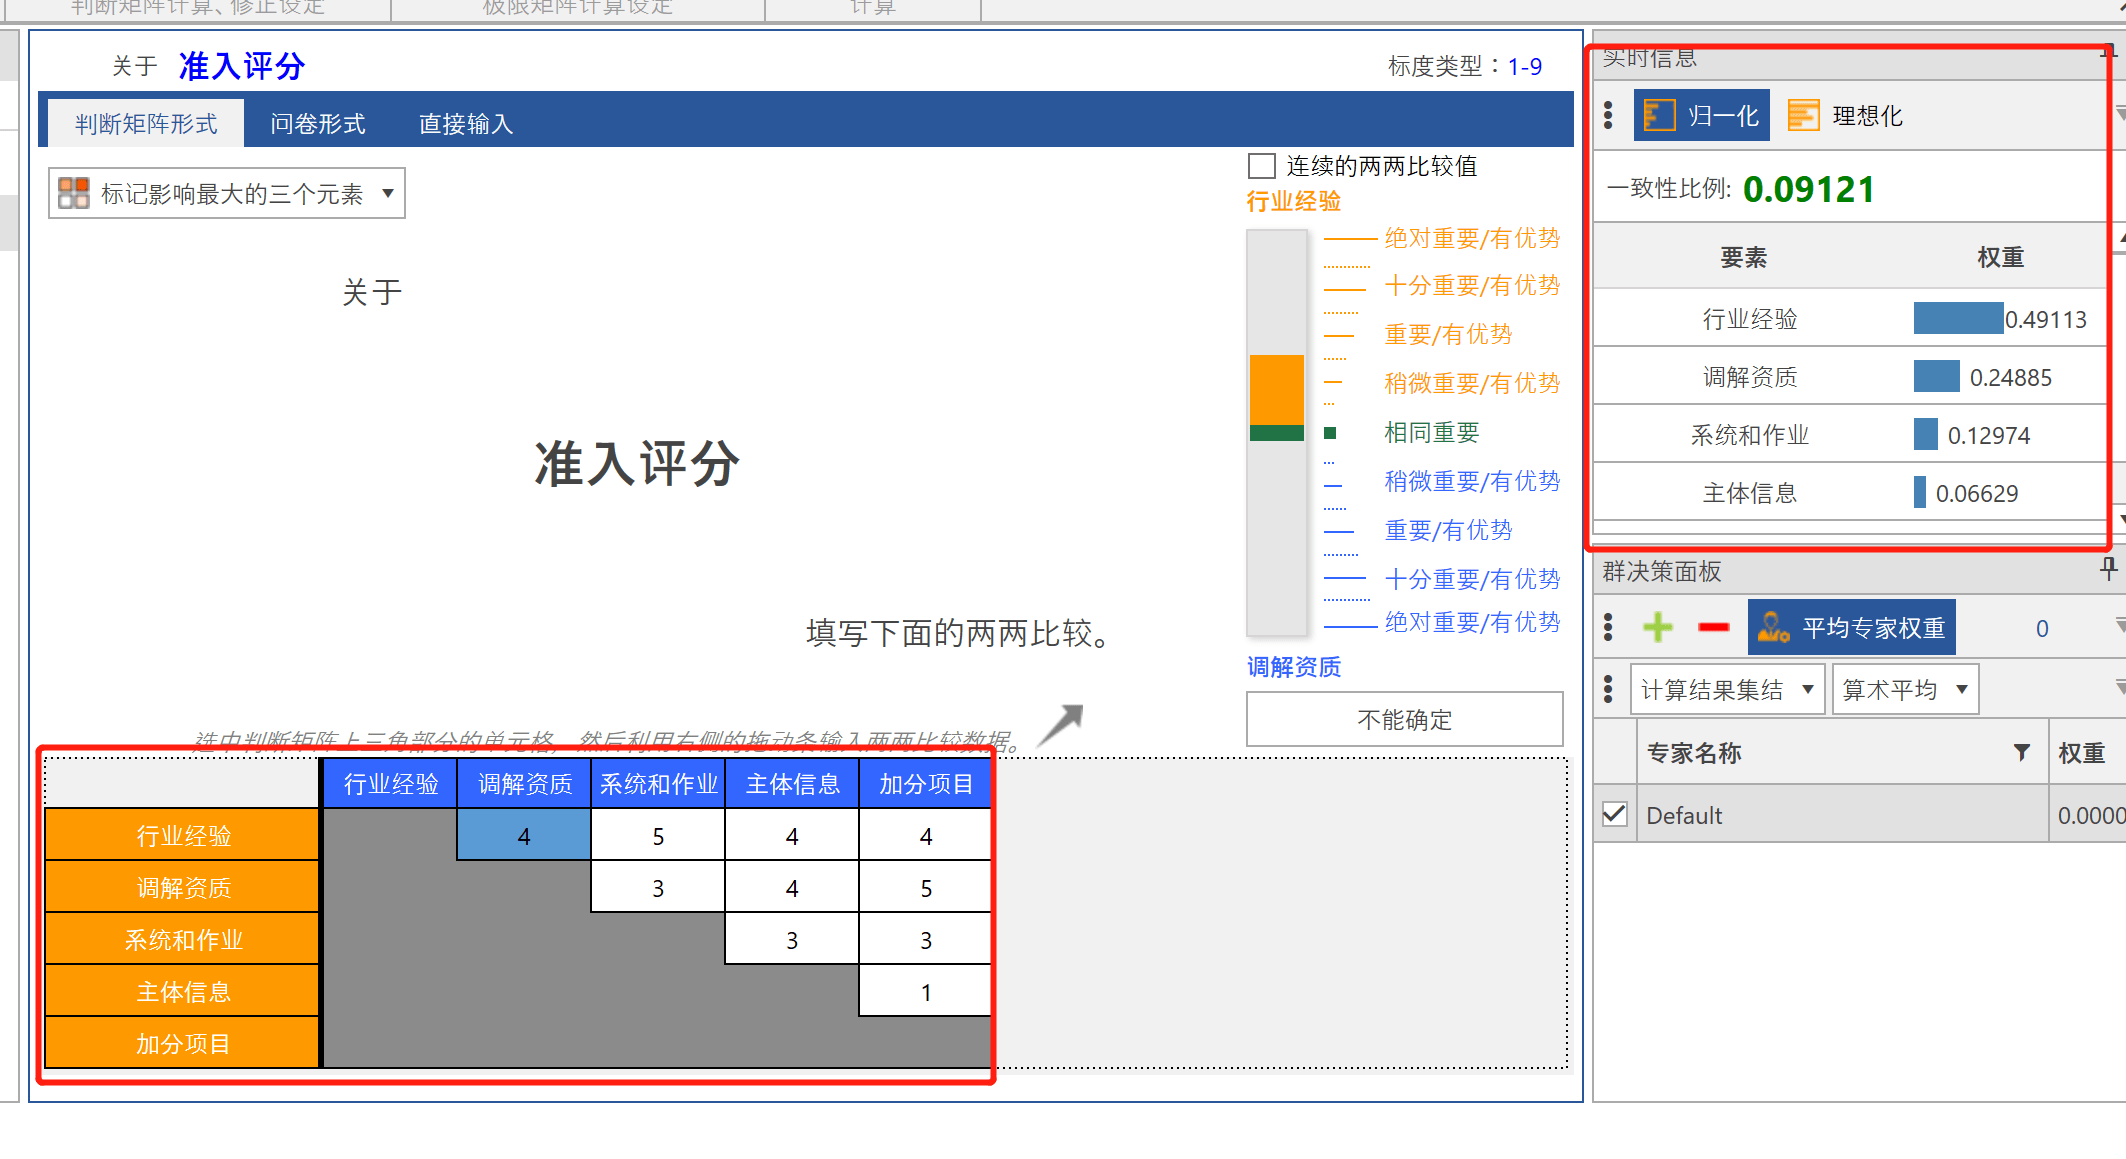Click the grid icon of 标记影响最大的三个元素
This screenshot has height=1159, width=2126.
(74, 193)
